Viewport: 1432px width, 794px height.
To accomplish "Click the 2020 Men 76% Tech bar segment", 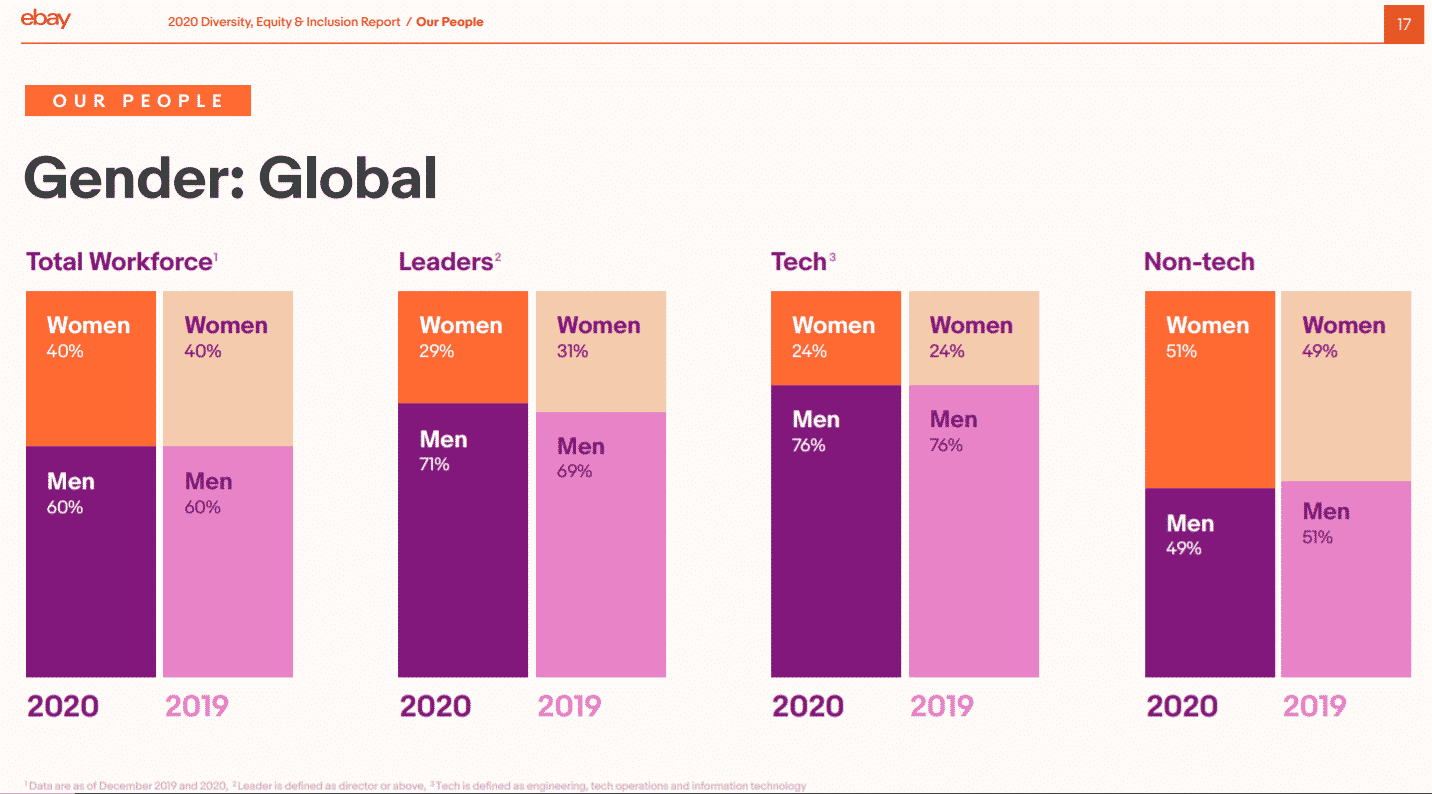I will pyautogui.click(x=835, y=530).
